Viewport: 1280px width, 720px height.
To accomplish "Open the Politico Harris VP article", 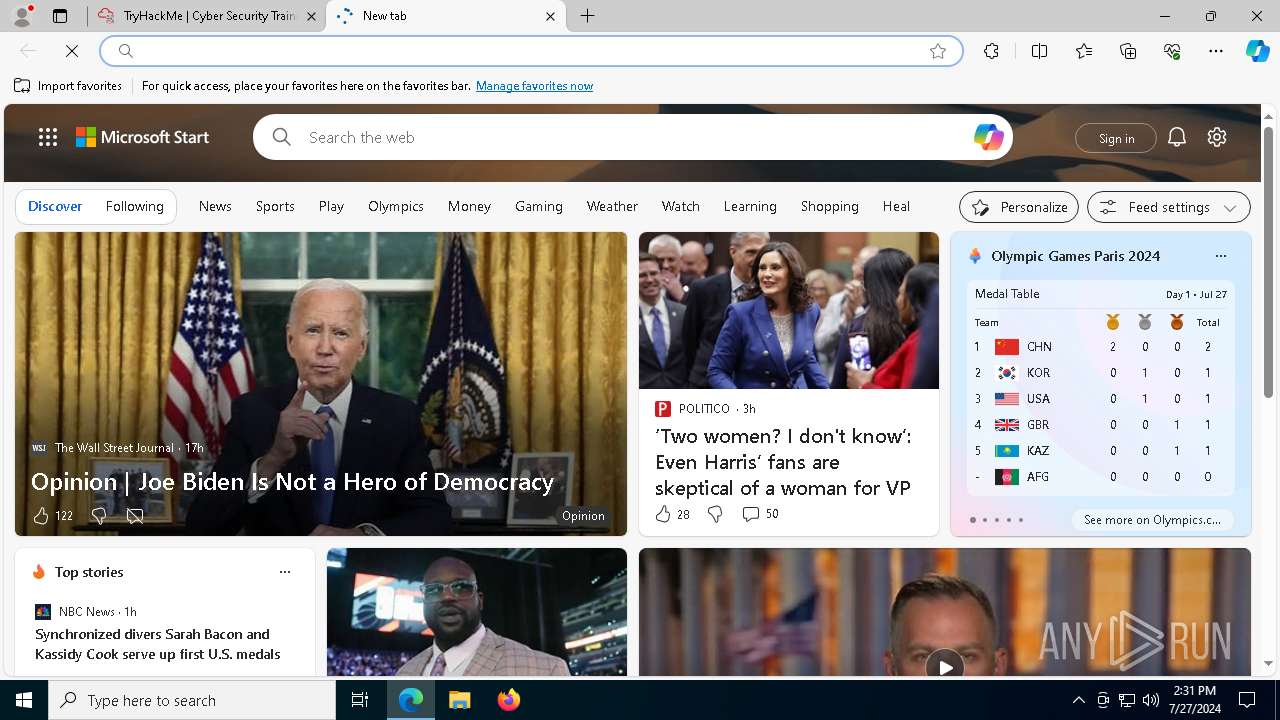I will coord(783,462).
